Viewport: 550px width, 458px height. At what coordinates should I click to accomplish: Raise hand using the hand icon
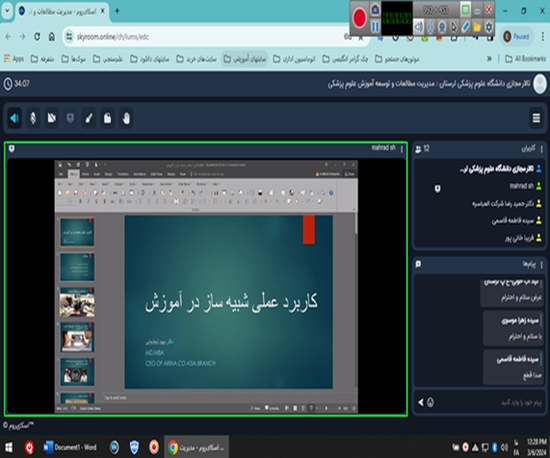126,118
